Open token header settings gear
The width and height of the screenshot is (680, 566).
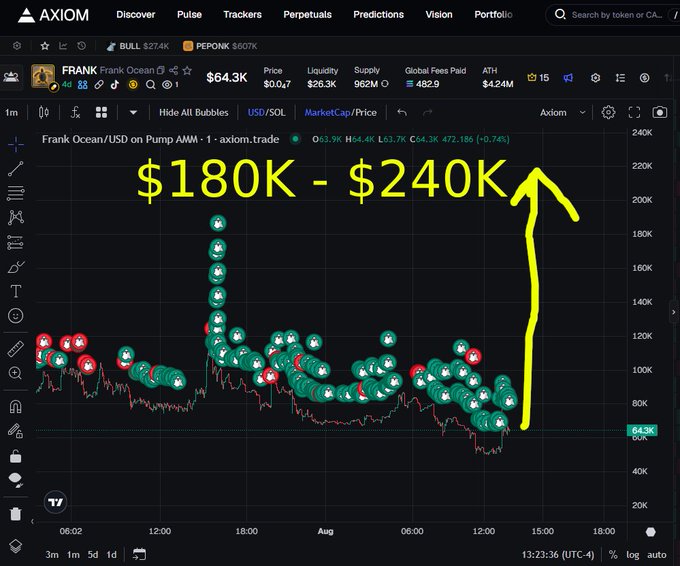coord(595,78)
